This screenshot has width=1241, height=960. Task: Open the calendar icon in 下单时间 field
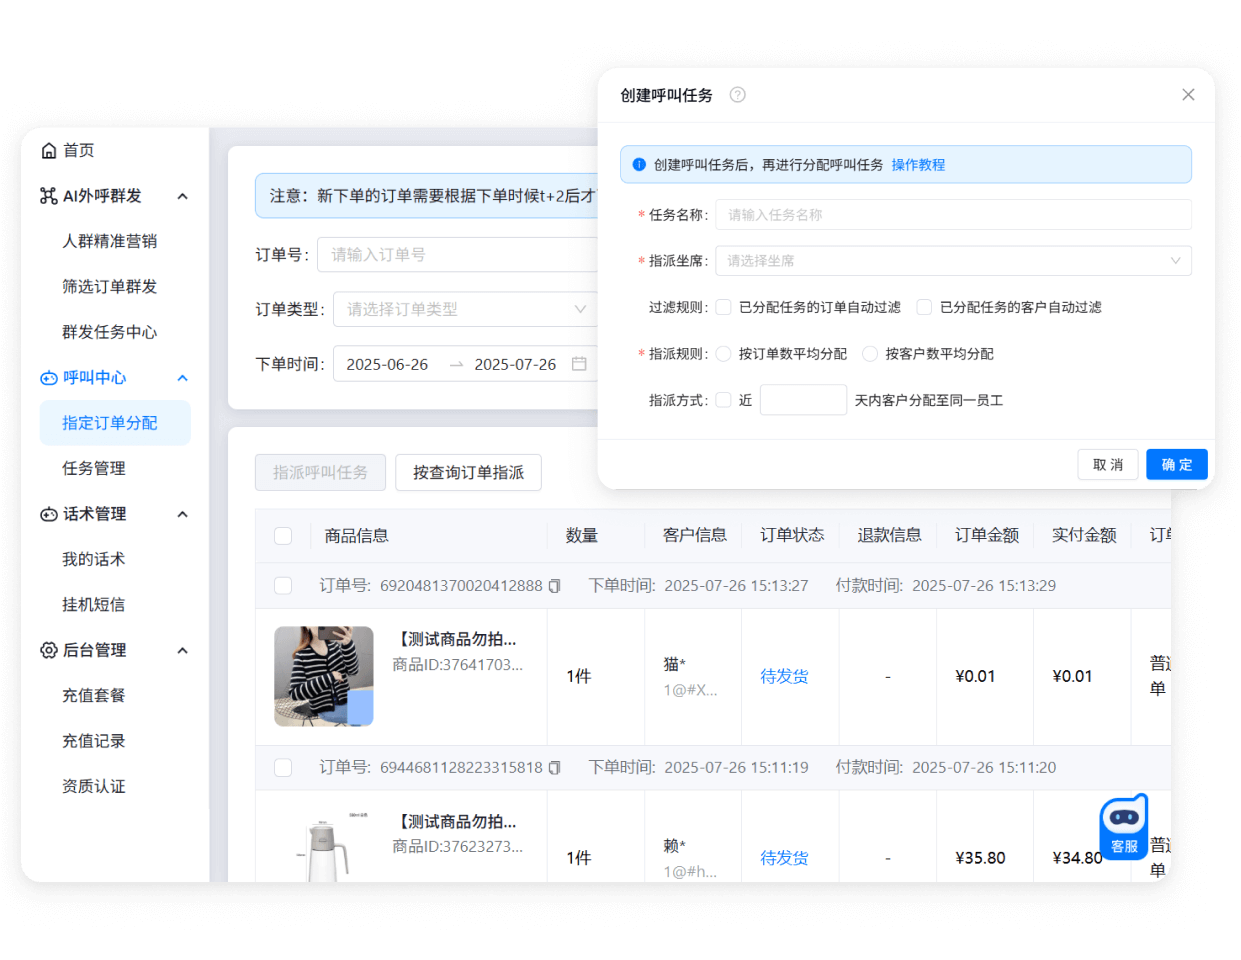click(x=579, y=365)
